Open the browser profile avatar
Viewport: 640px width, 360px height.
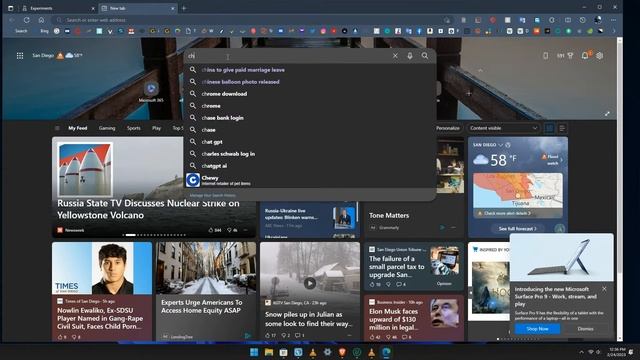[x=598, y=20]
